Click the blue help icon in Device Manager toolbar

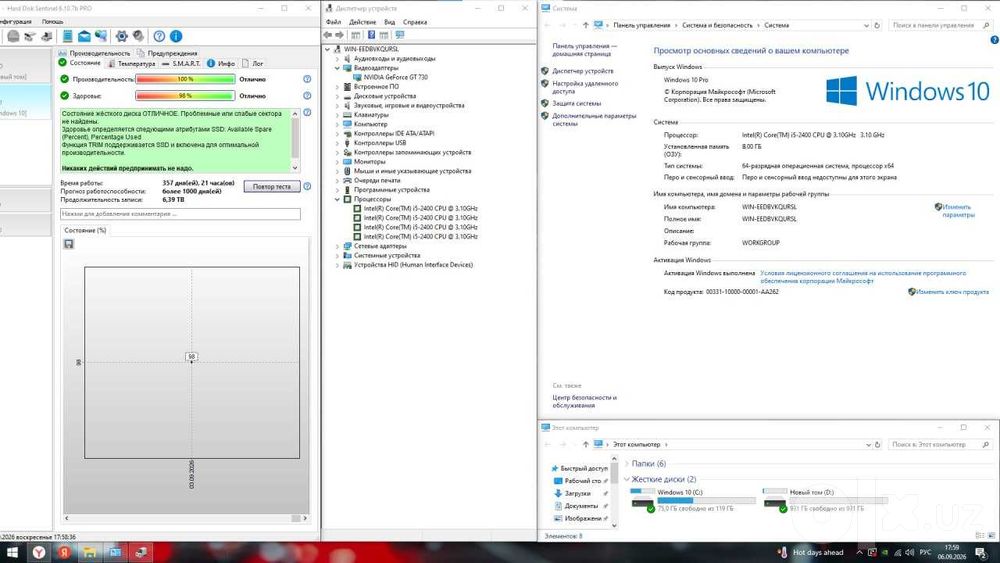pos(371,34)
